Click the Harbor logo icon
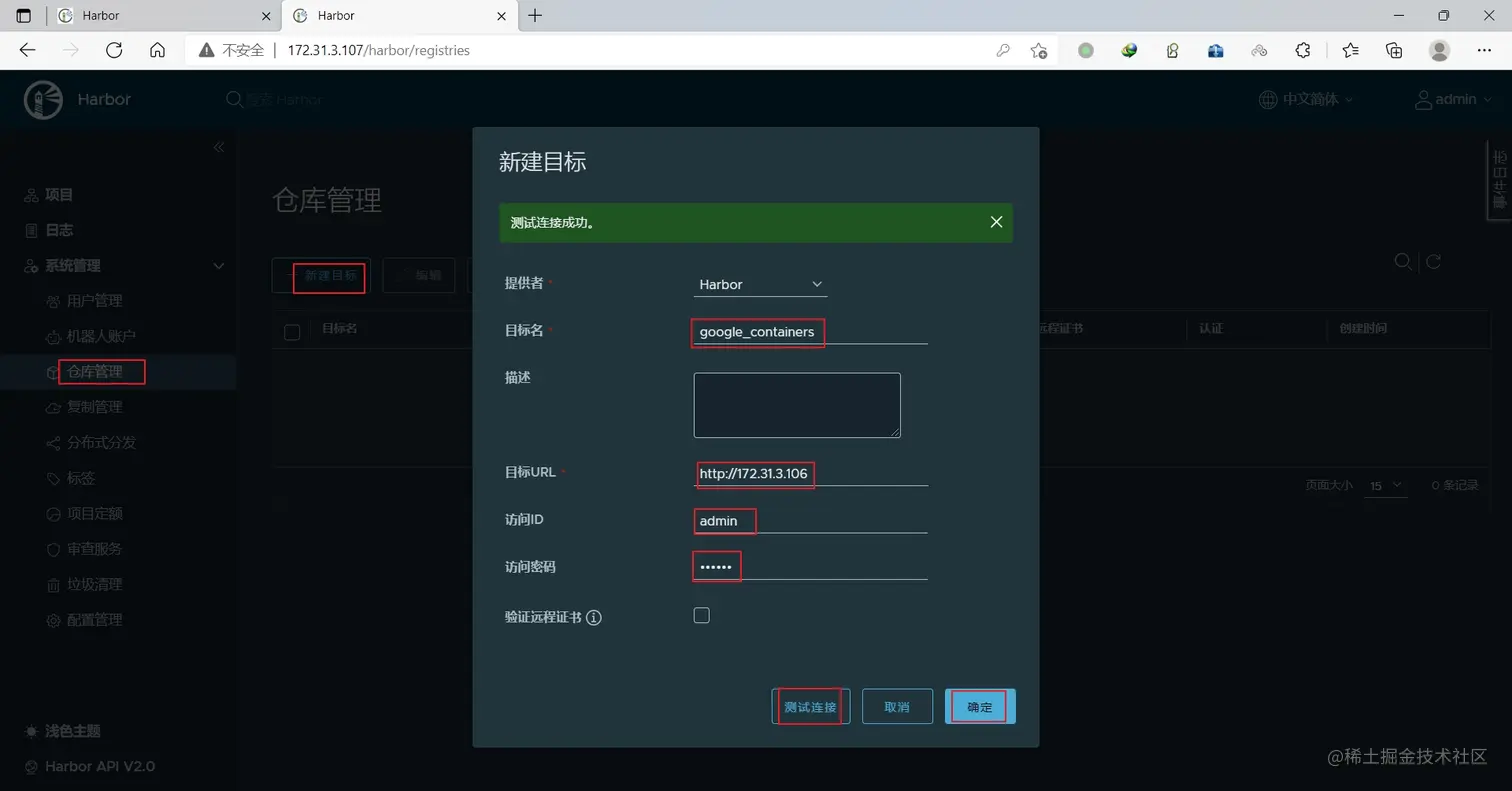1512x791 pixels. [x=42, y=99]
